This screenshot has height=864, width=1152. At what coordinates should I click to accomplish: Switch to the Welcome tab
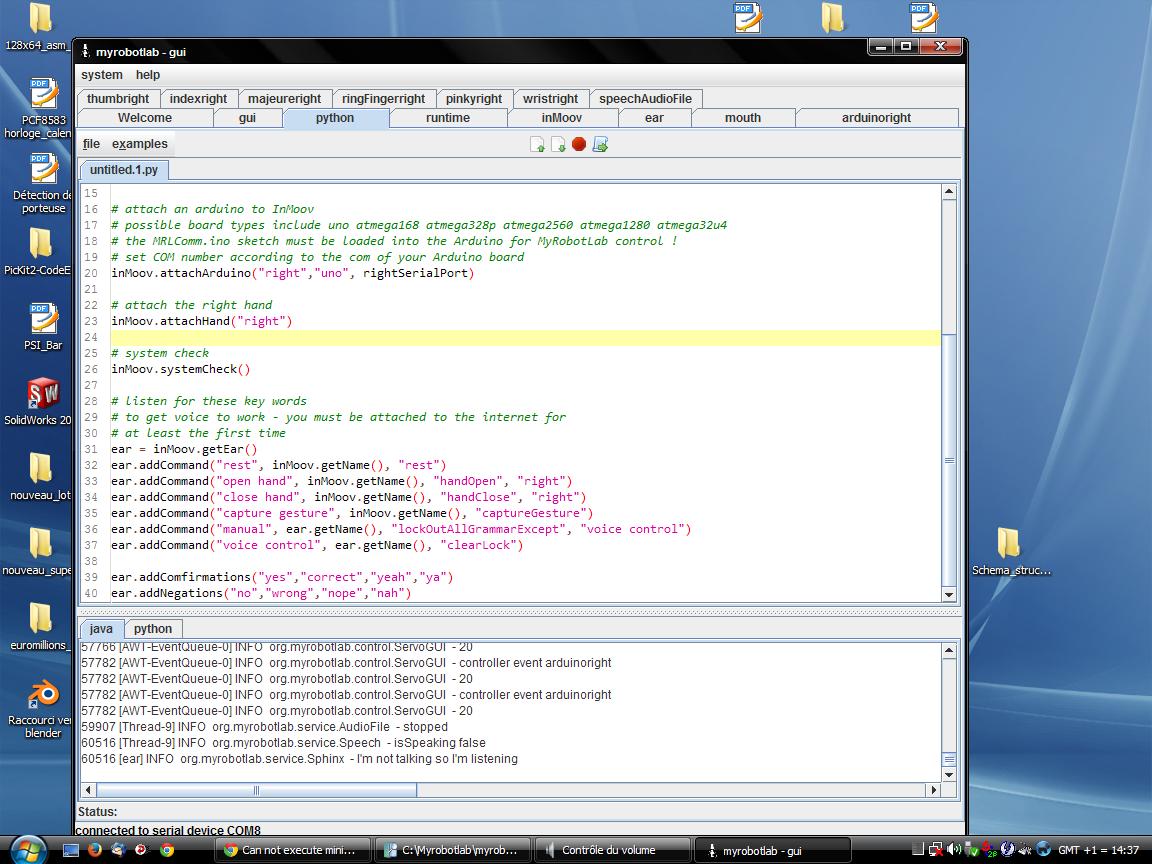point(145,118)
